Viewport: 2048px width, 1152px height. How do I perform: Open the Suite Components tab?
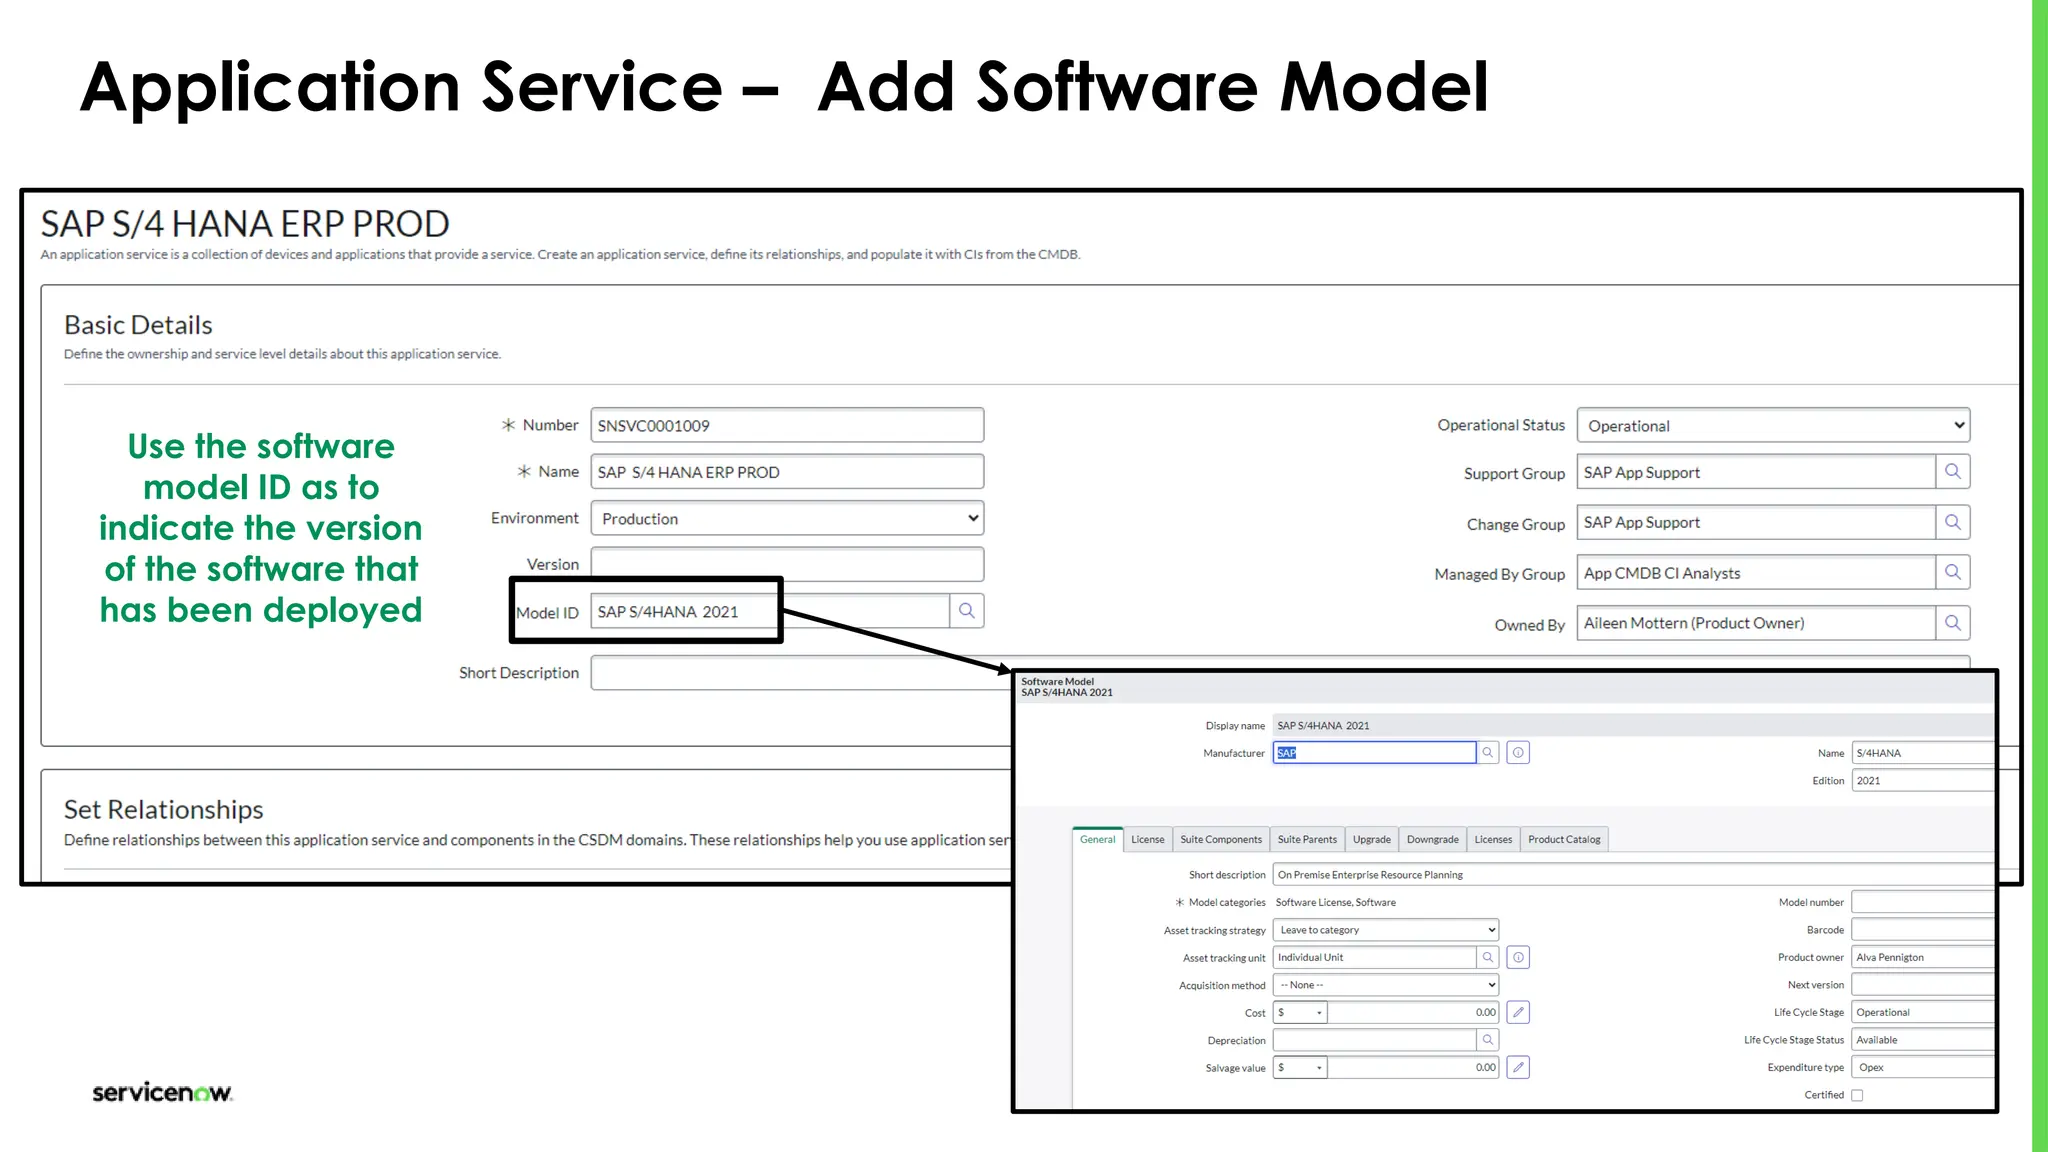[1221, 840]
